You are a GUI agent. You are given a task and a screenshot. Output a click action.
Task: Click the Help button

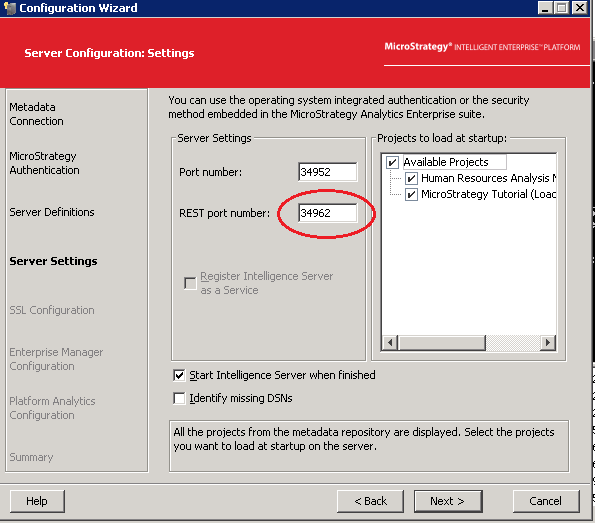click(37, 501)
